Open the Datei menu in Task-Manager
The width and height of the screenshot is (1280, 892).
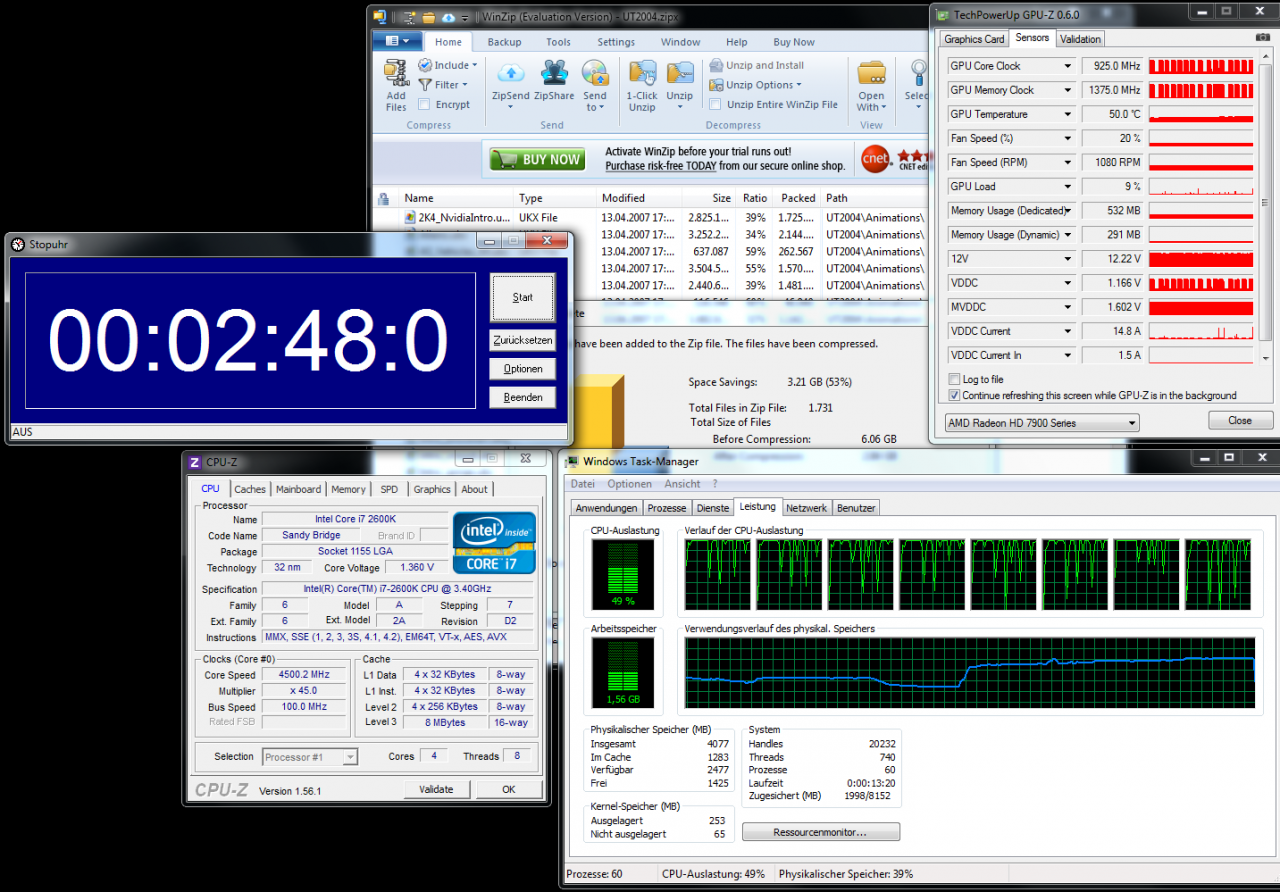point(582,484)
